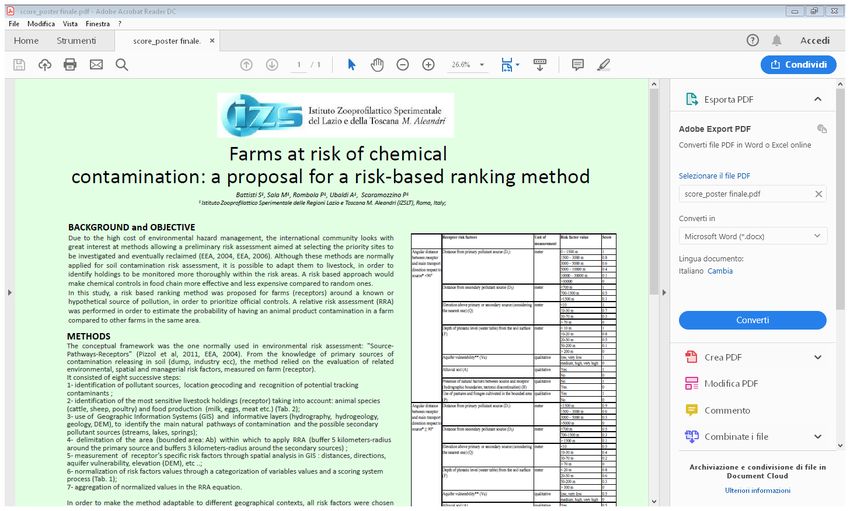This screenshot has height=511, width=850.
Task: Switch to the Strumenti tab
Action: [77, 41]
